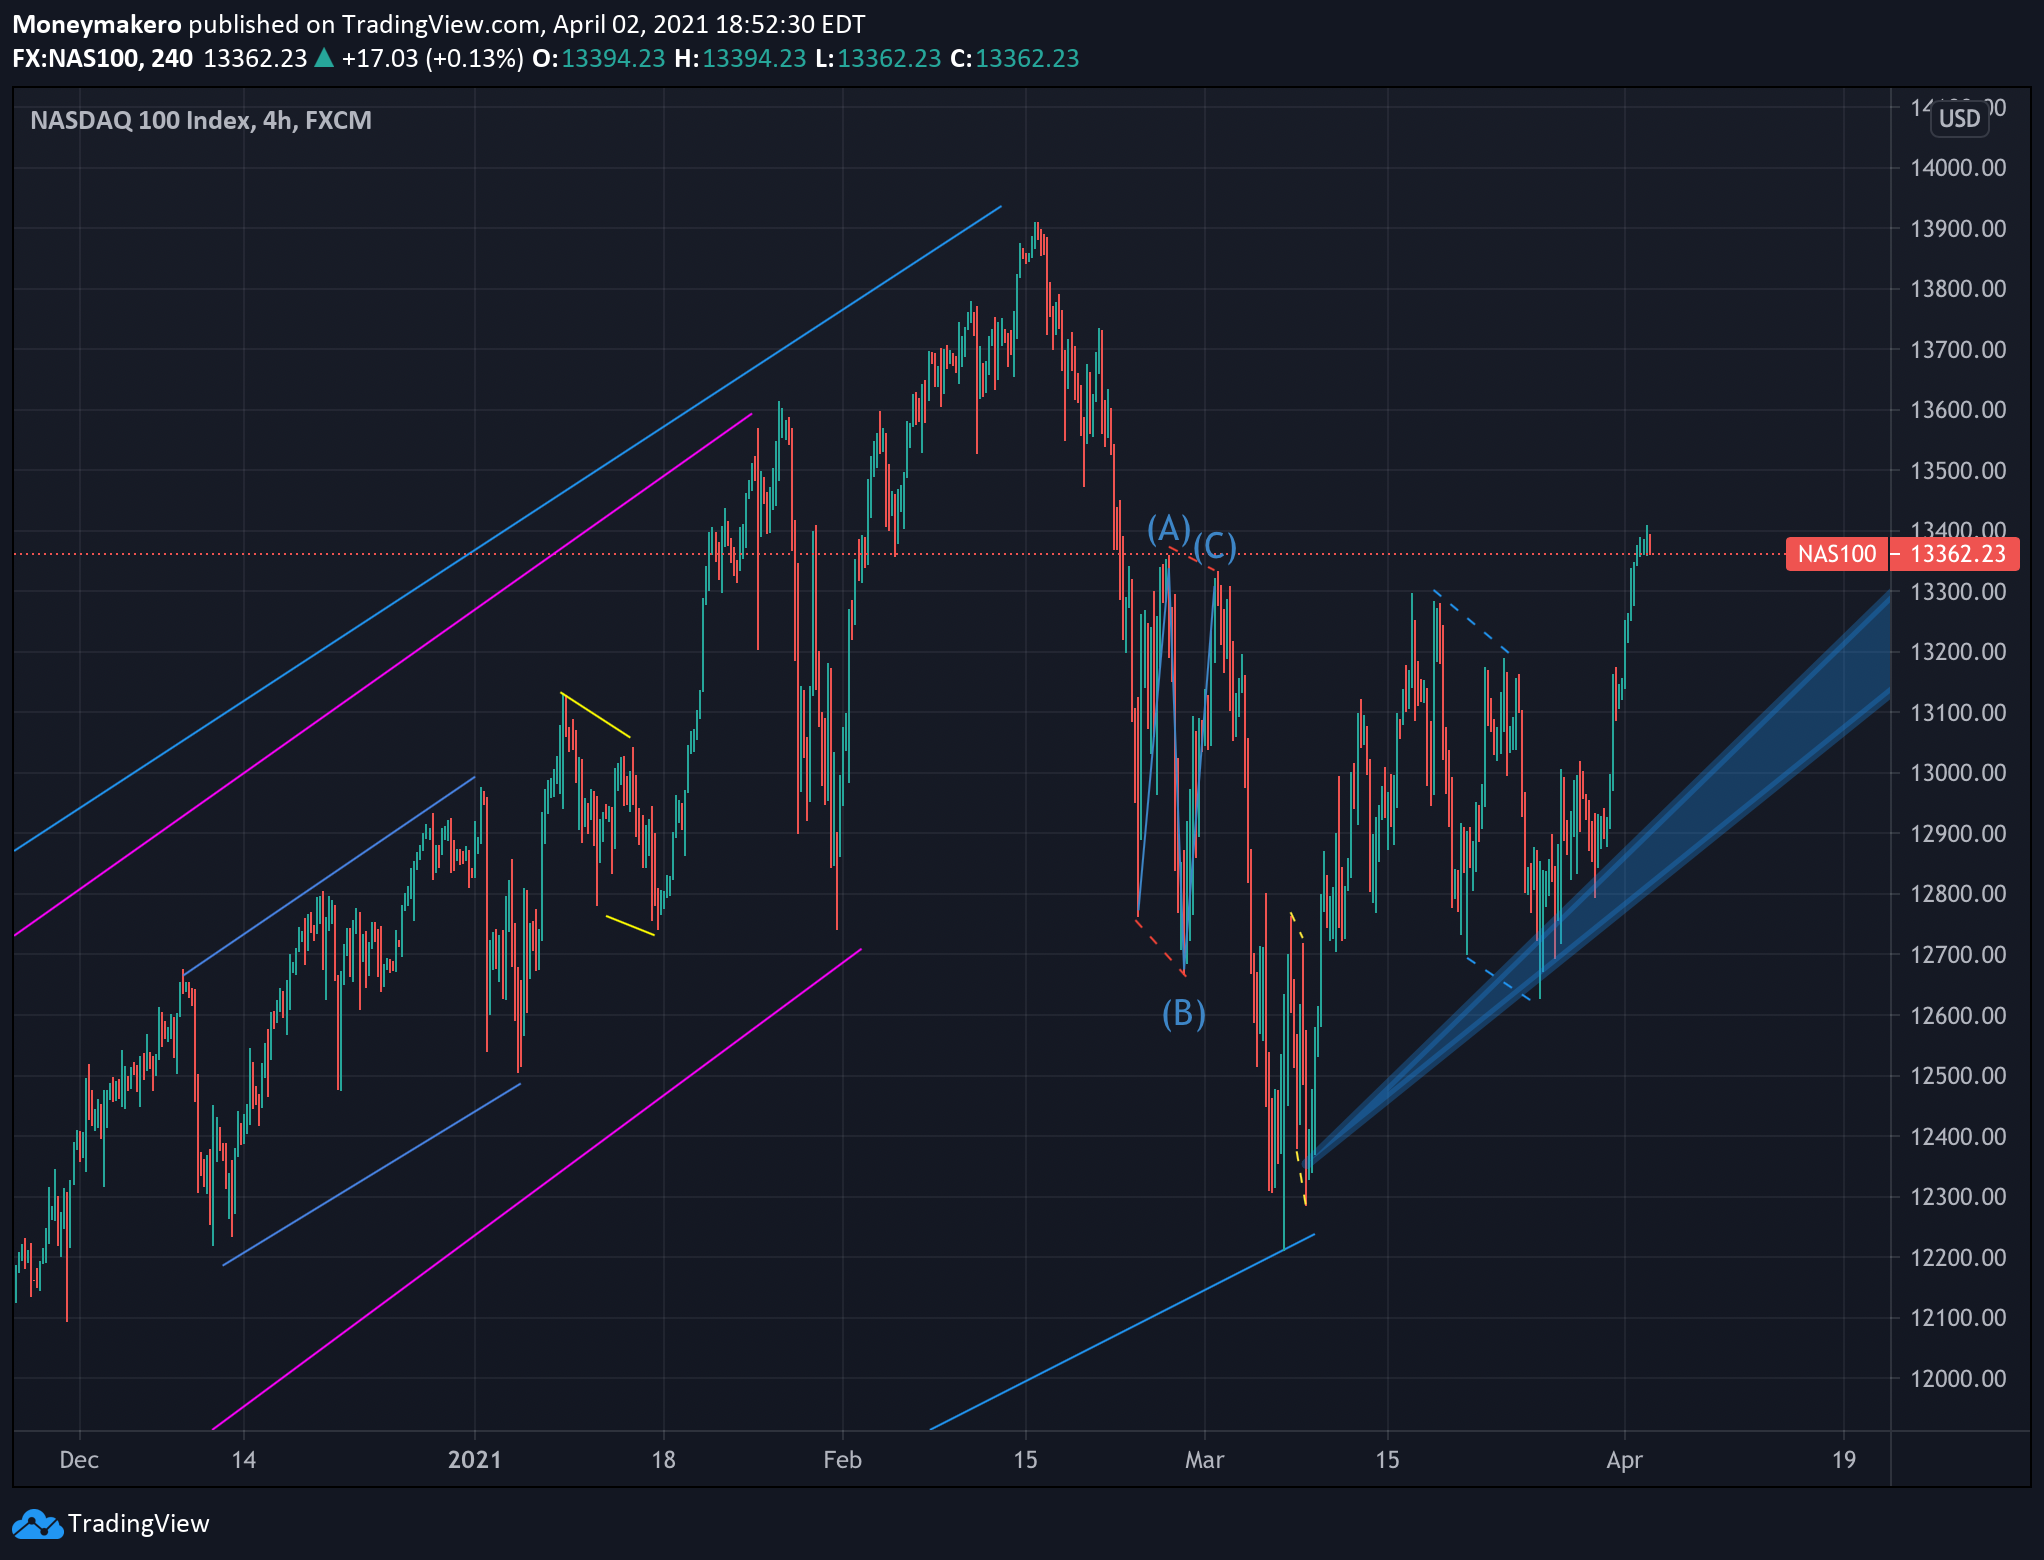Click the high value H:13394.23
This screenshot has width=2044, height=1560.
click(x=740, y=58)
